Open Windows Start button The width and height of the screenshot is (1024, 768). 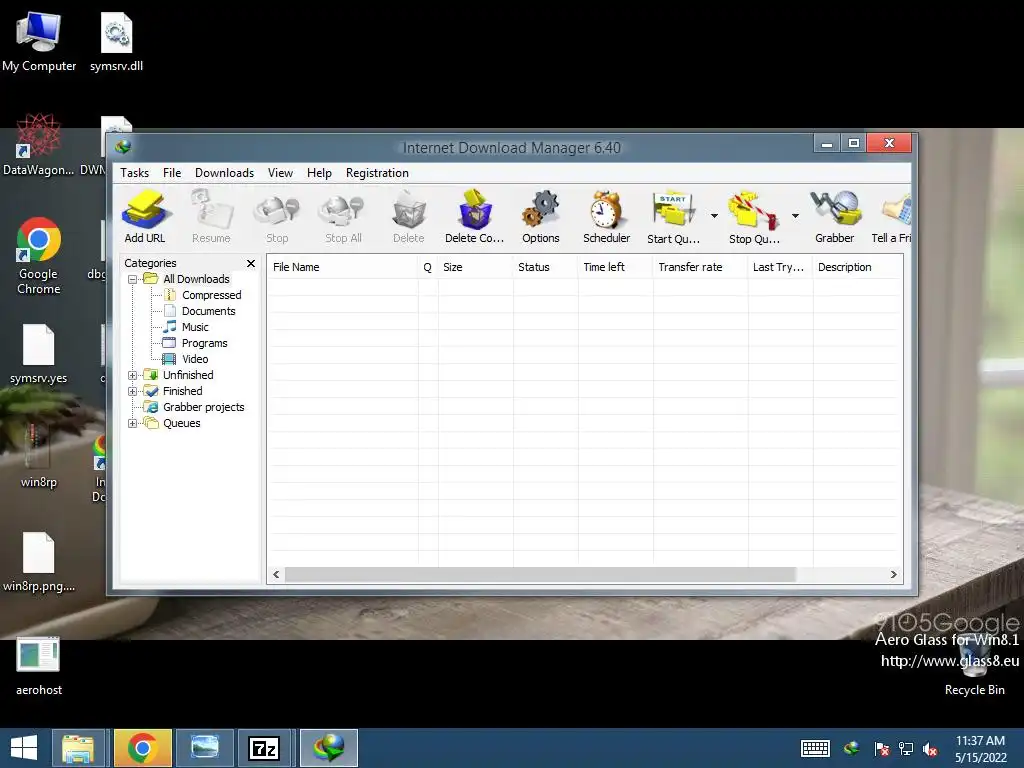(24, 748)
